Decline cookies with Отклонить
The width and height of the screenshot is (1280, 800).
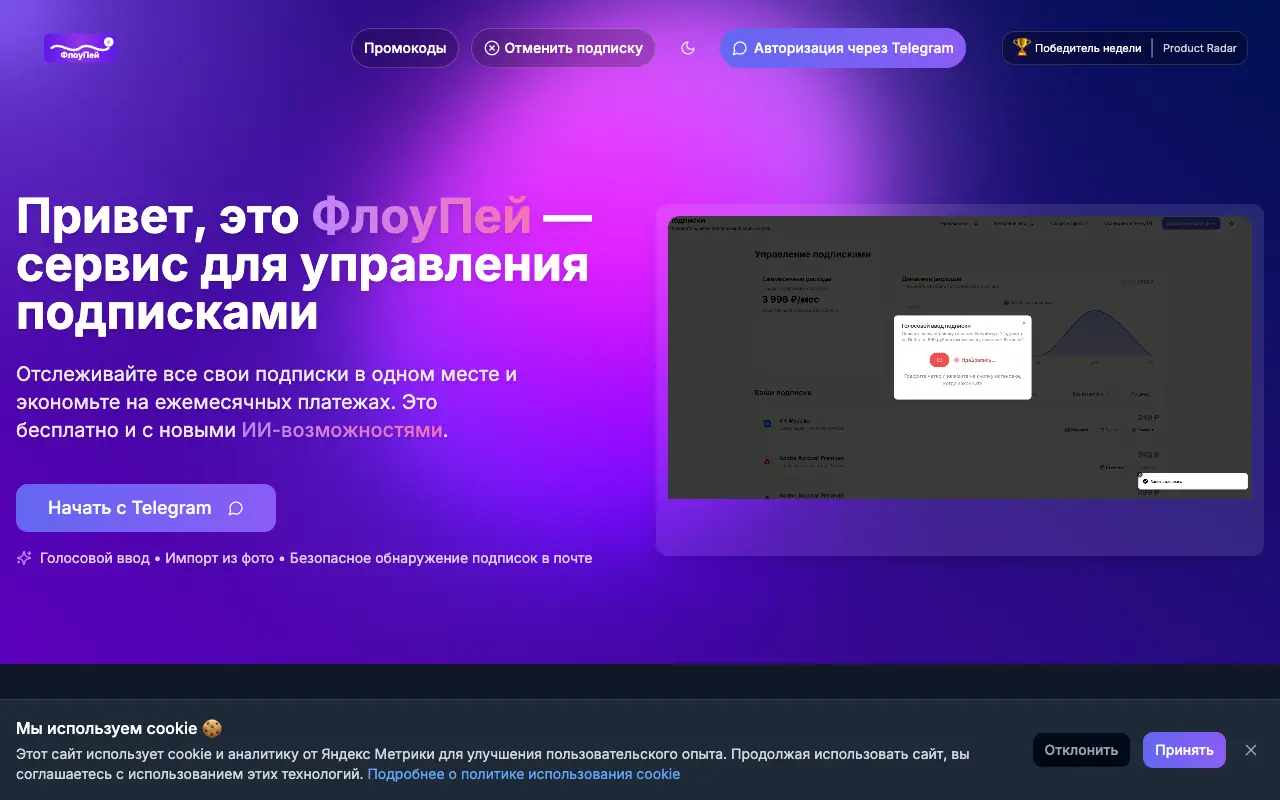tap(1081, 750)
